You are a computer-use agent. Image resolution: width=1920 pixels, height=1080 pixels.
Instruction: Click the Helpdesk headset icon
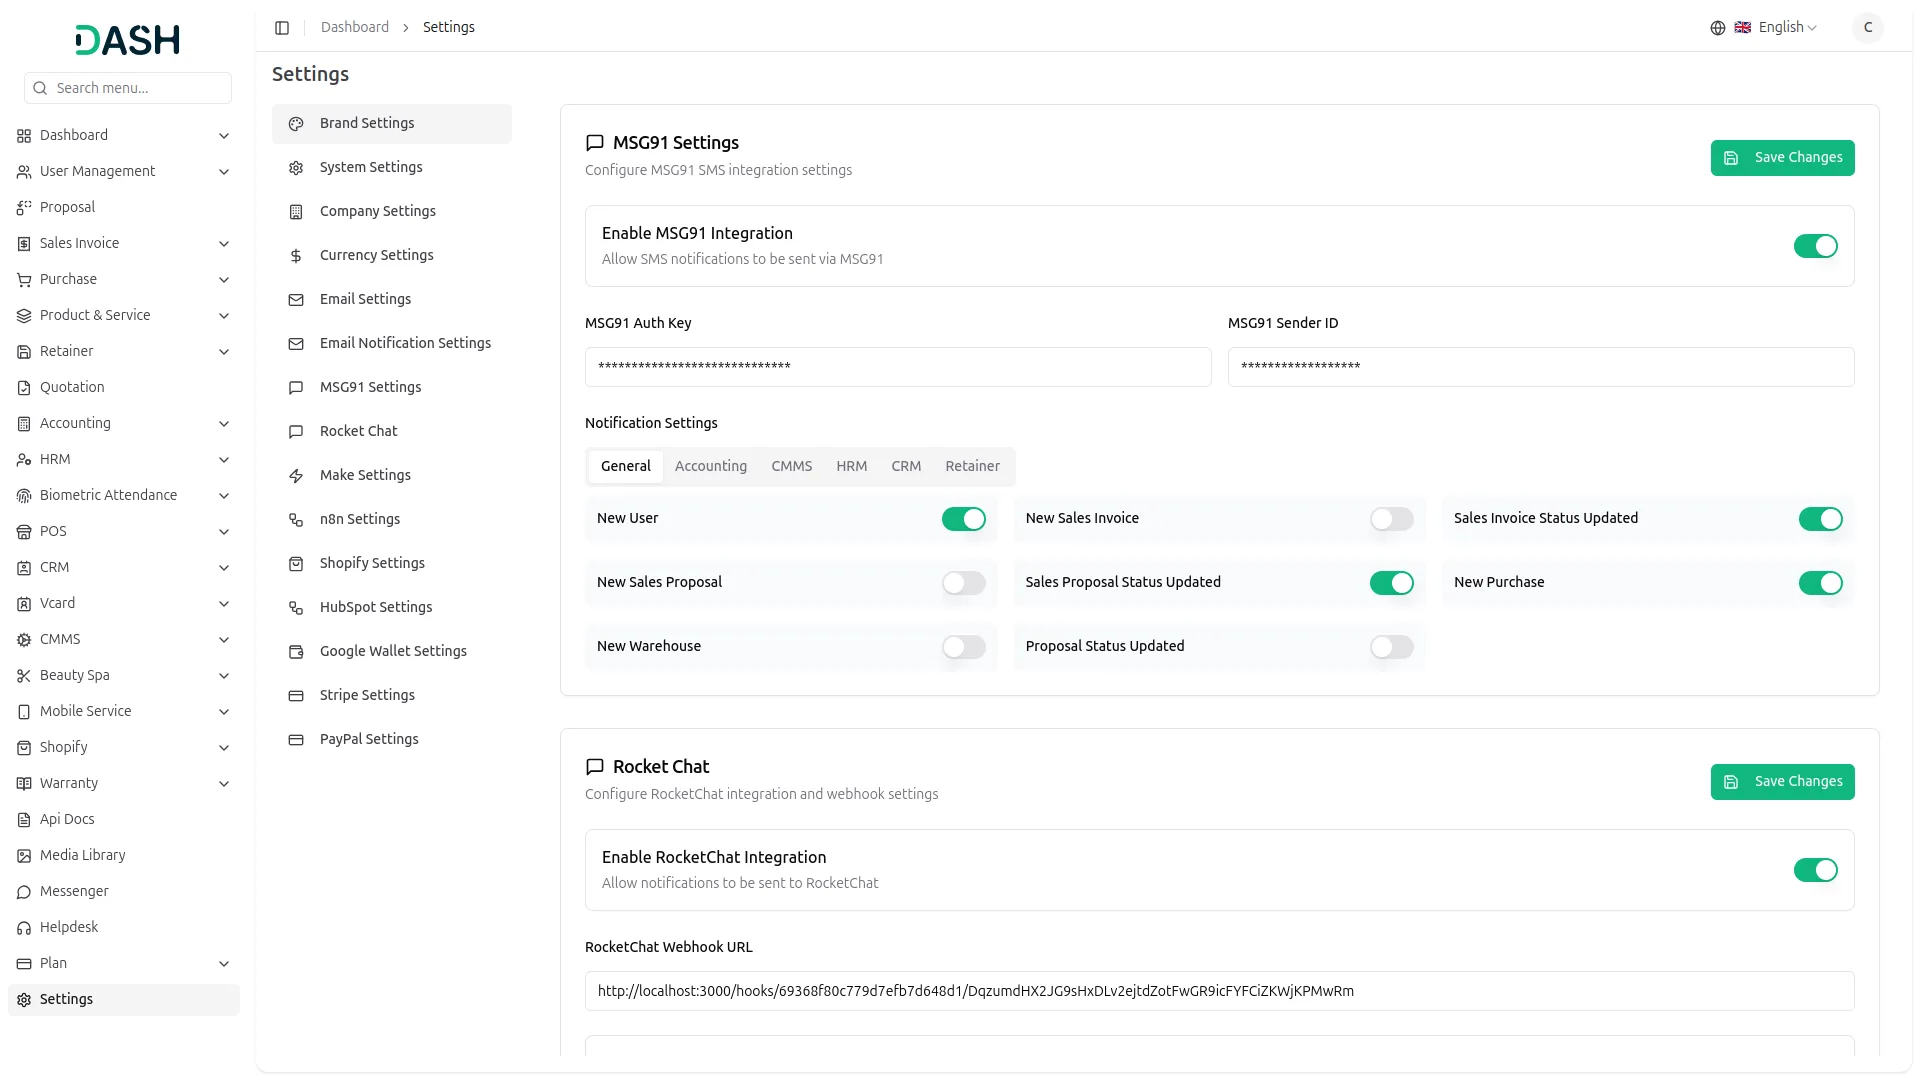click(x=24, y=928)
